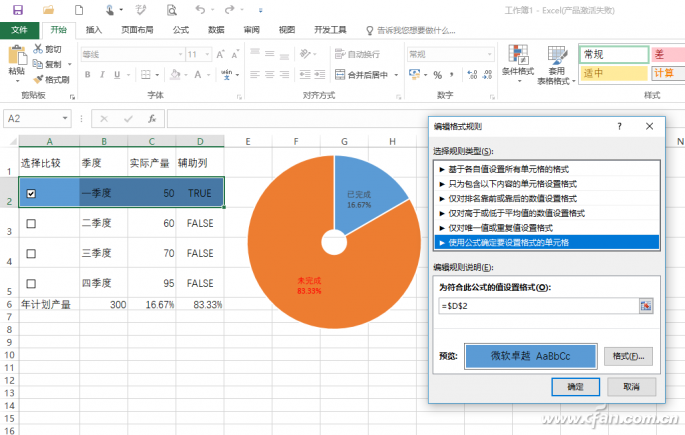
Task: Open the Alignment group dialog launcher
Action: pyautogui.click(x=398, y=97)
